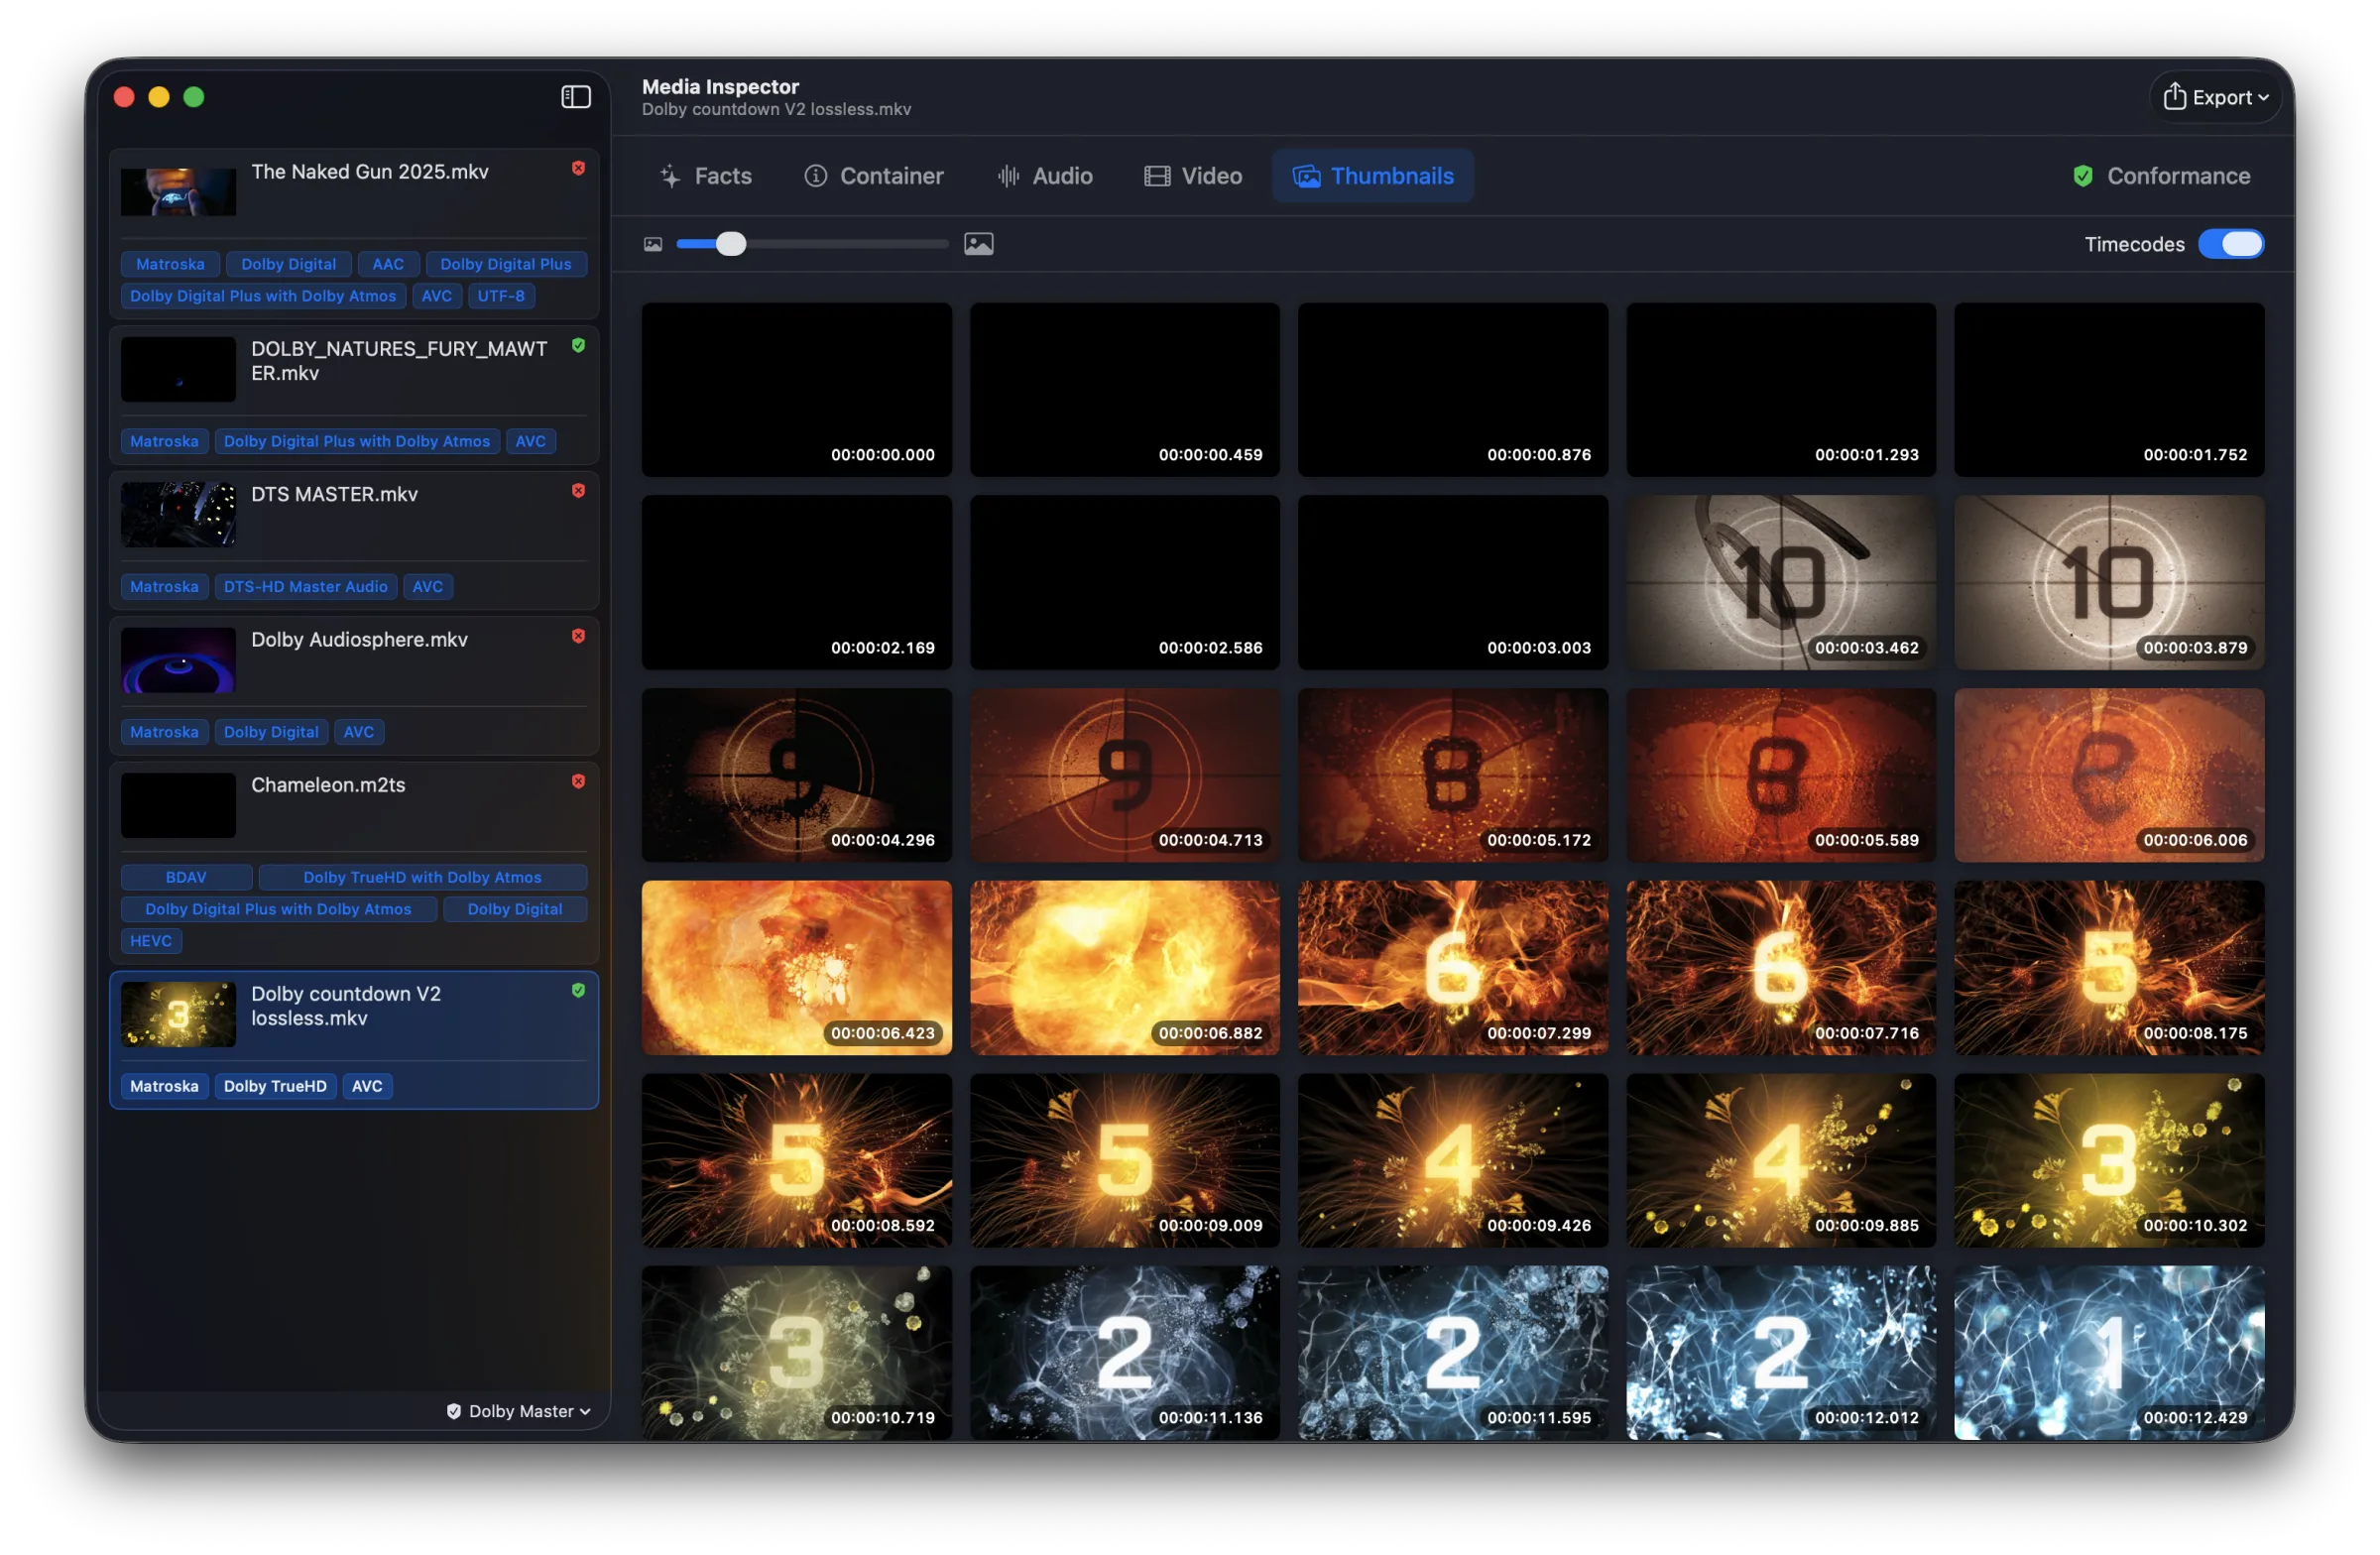Screen dimensions: 2380x1555
Task: Click the small image icon left of slider
Action: pos(653,244)
